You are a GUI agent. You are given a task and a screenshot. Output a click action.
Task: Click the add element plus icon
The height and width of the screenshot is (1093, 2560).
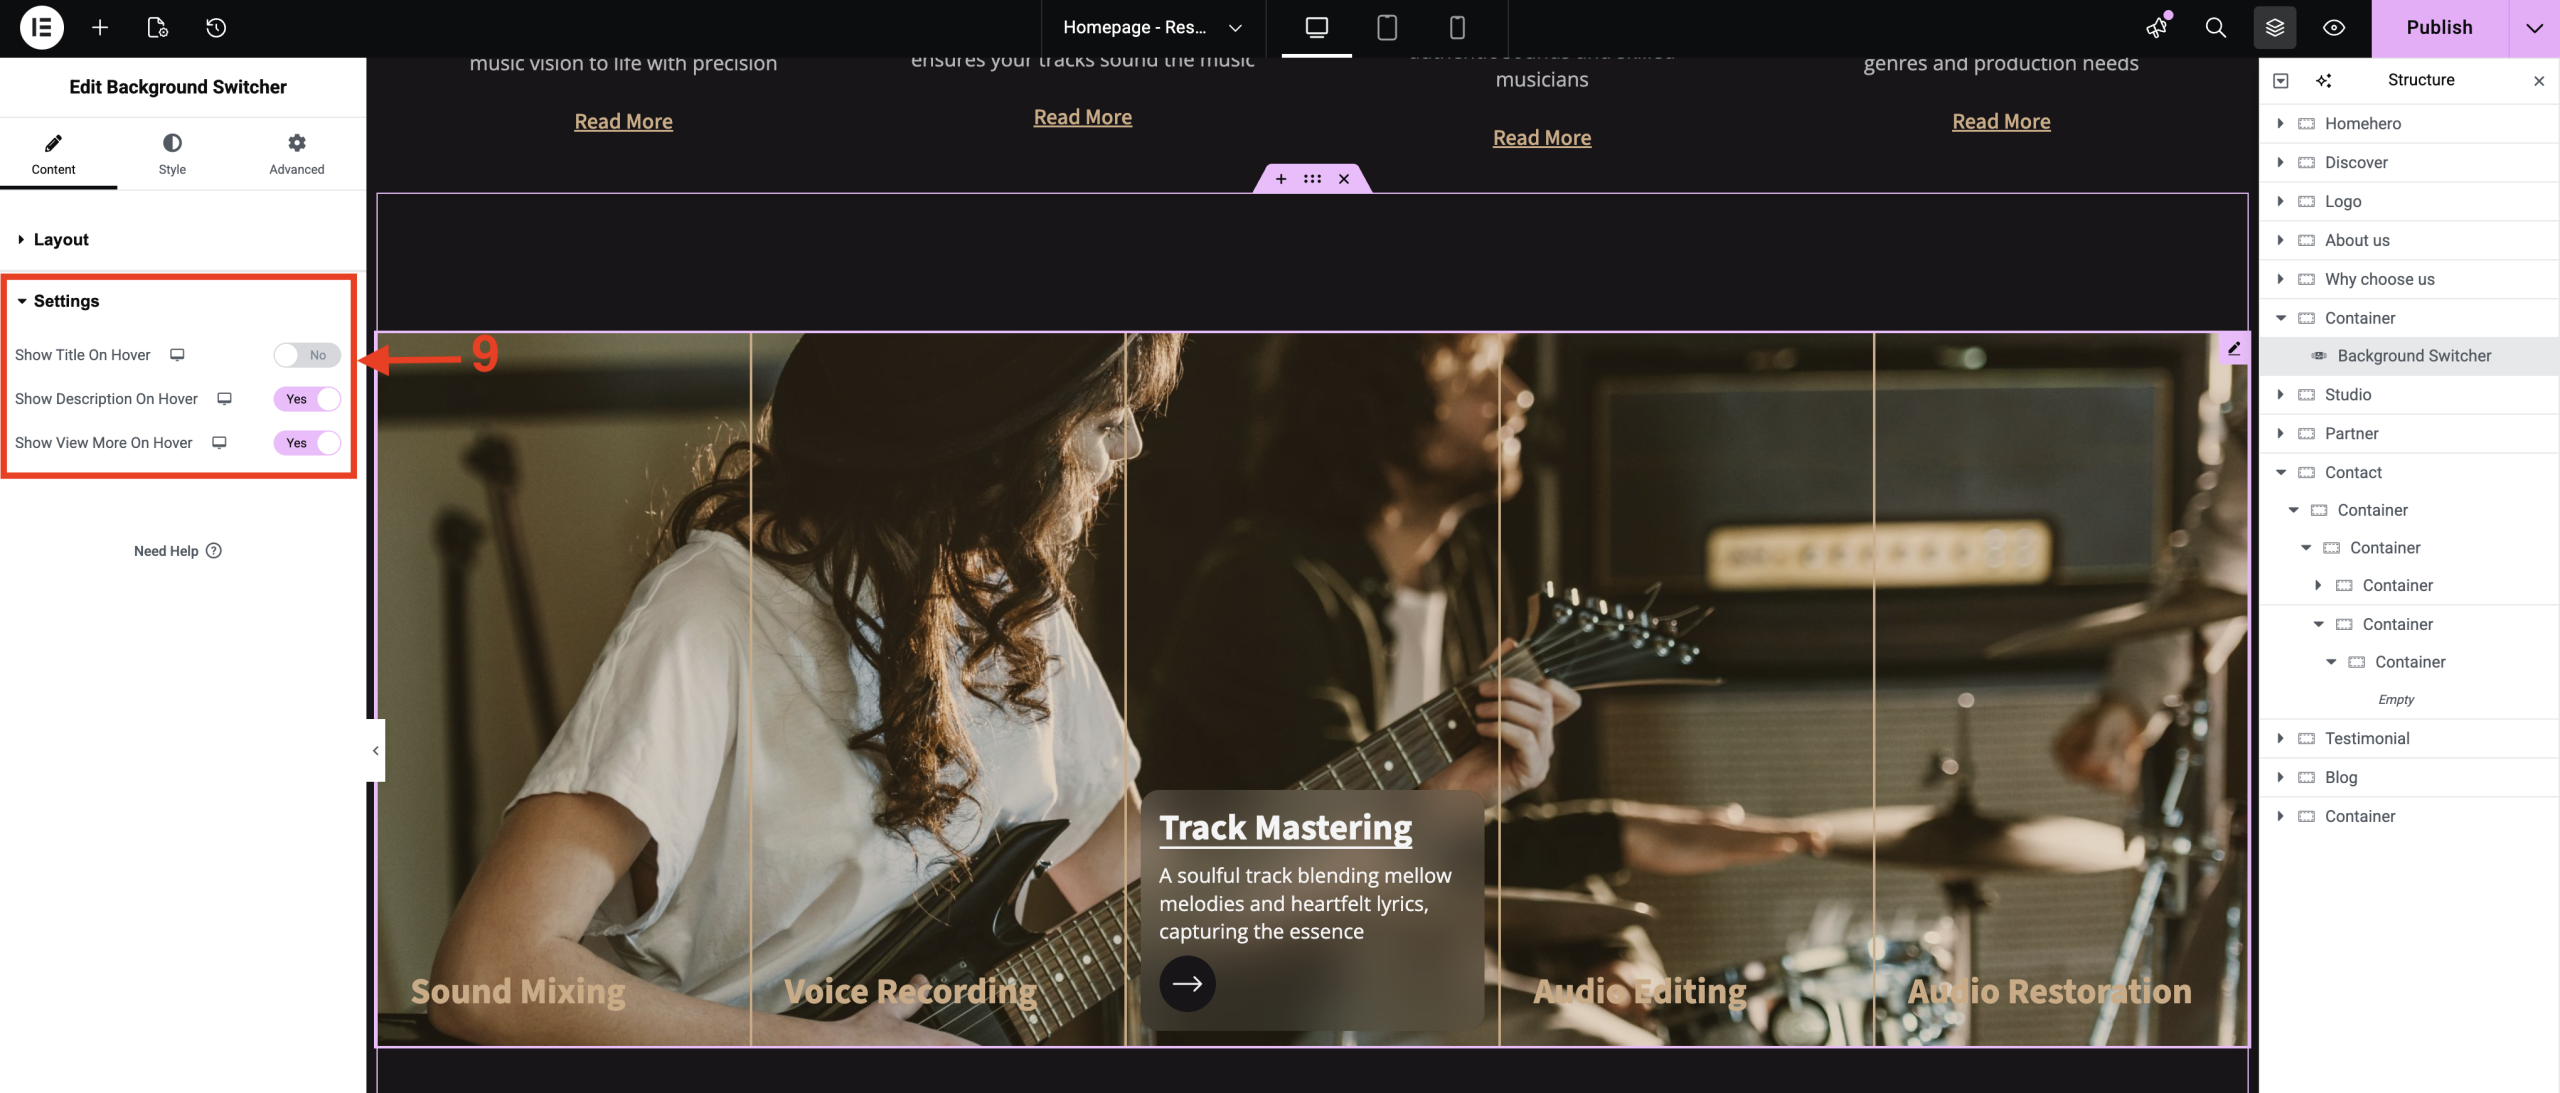click(x=100, y=27)
